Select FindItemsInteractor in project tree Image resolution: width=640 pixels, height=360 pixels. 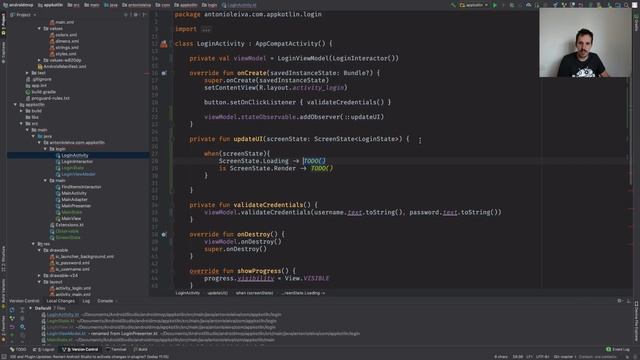[x=81, y=187]
